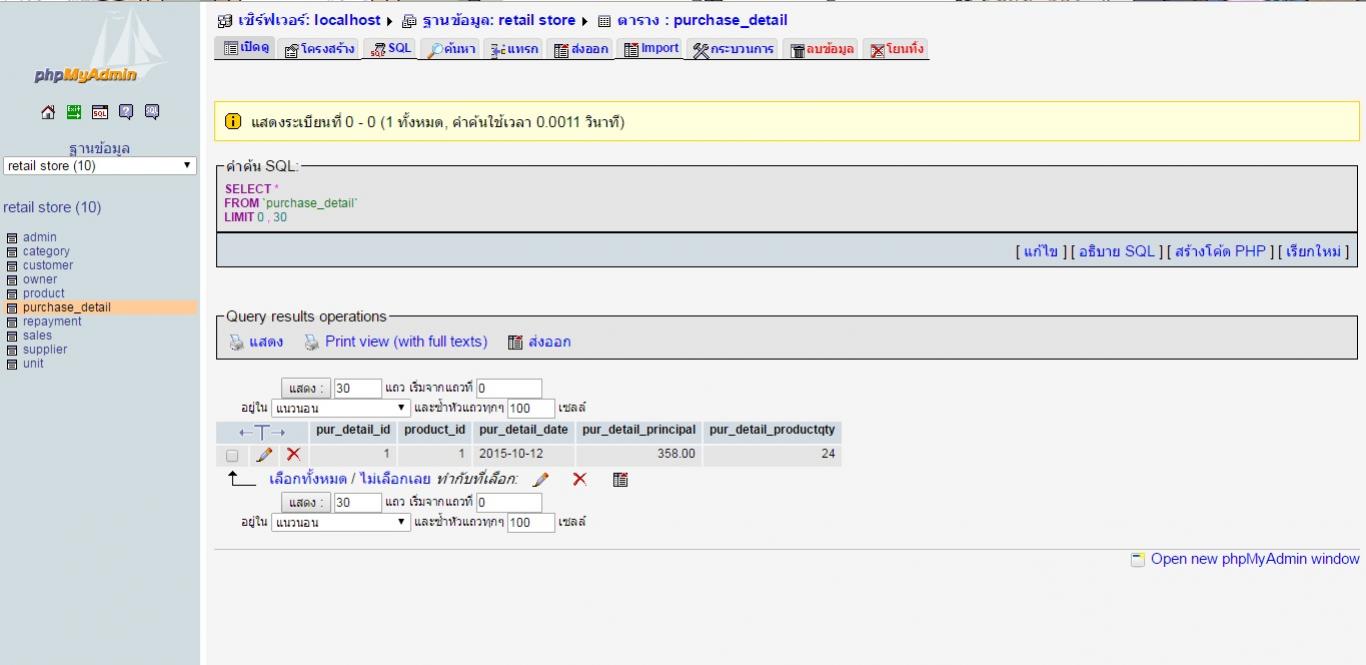The height and width of the screenshot is (665, 1366).
Task: Tick the checkbox for row 1
Action: click(x=232, y=455)
